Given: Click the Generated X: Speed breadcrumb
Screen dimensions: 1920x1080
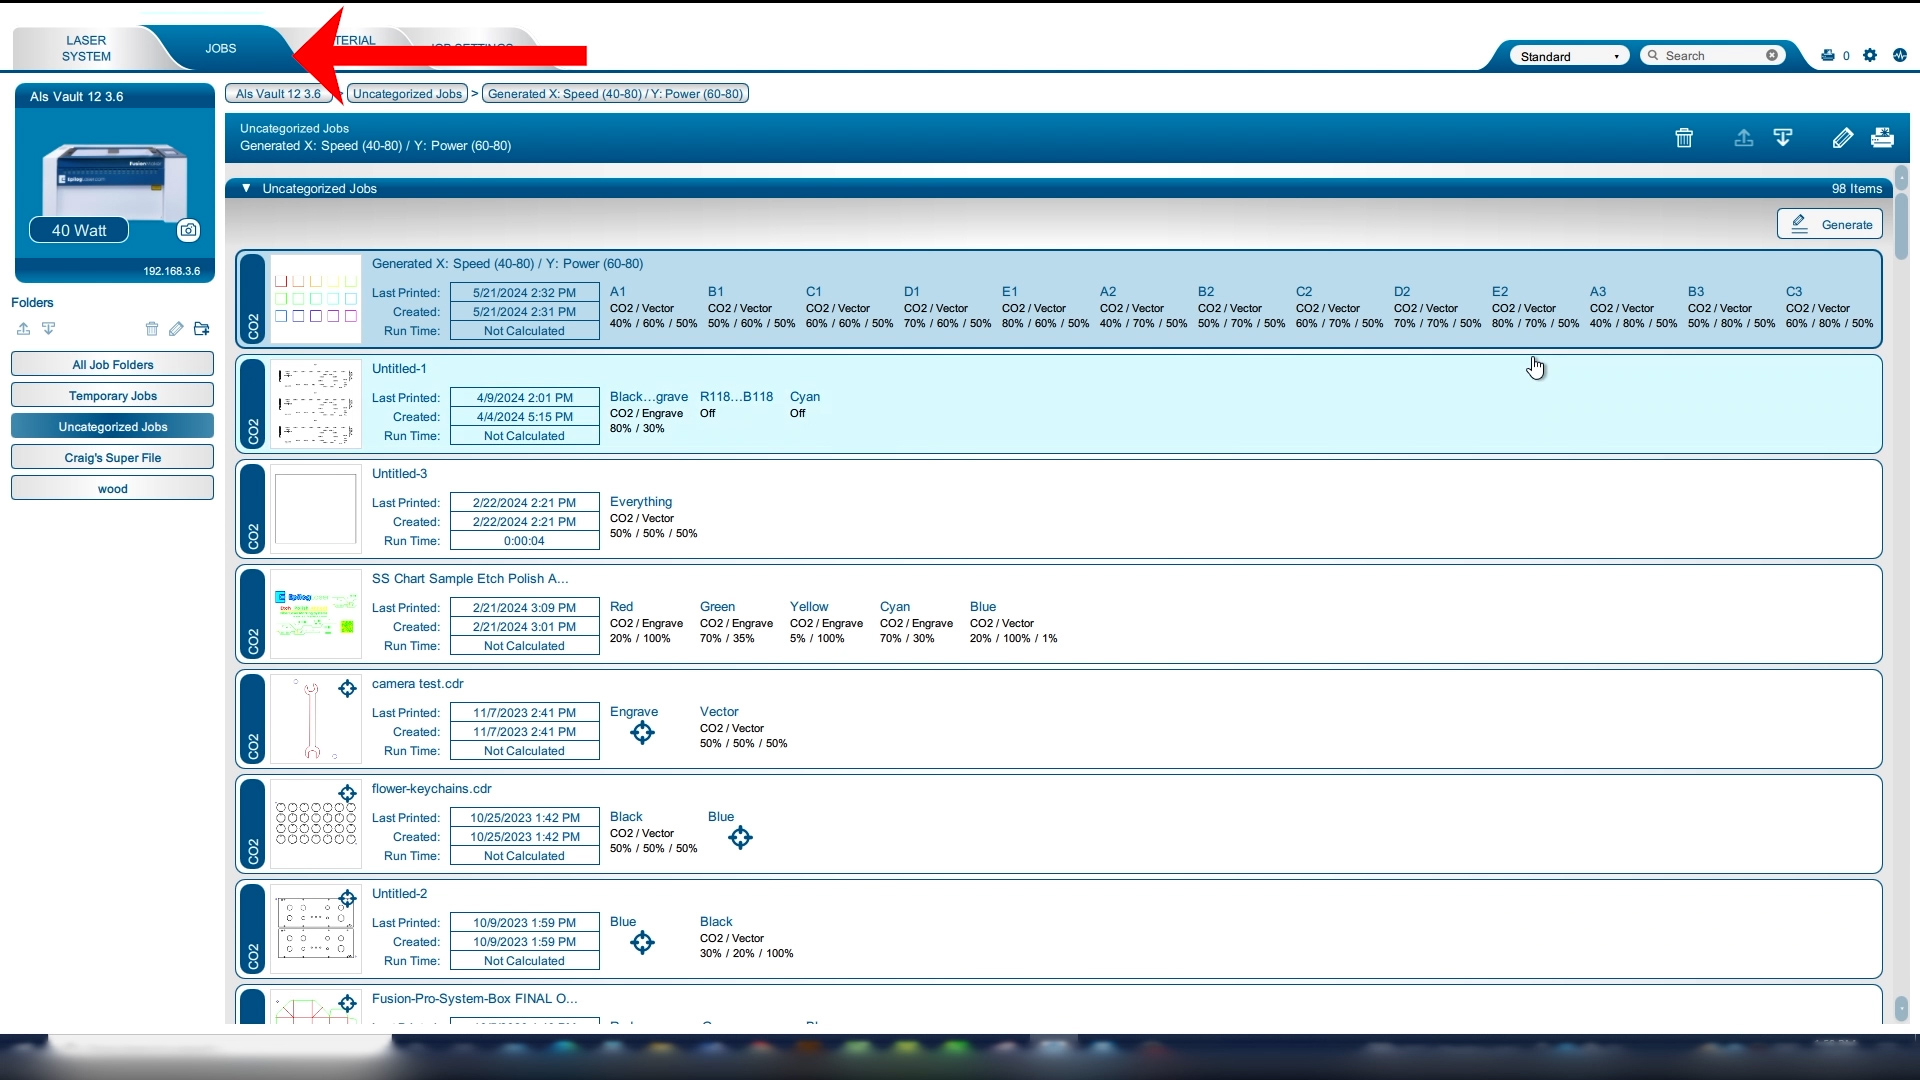Looking at the screenshot, I should tap(615, 94).
